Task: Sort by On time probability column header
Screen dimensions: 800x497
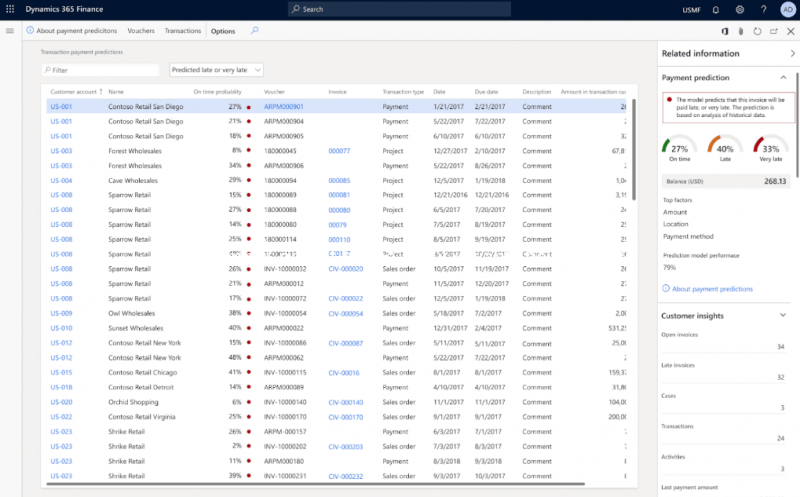Action: [217, 92]
